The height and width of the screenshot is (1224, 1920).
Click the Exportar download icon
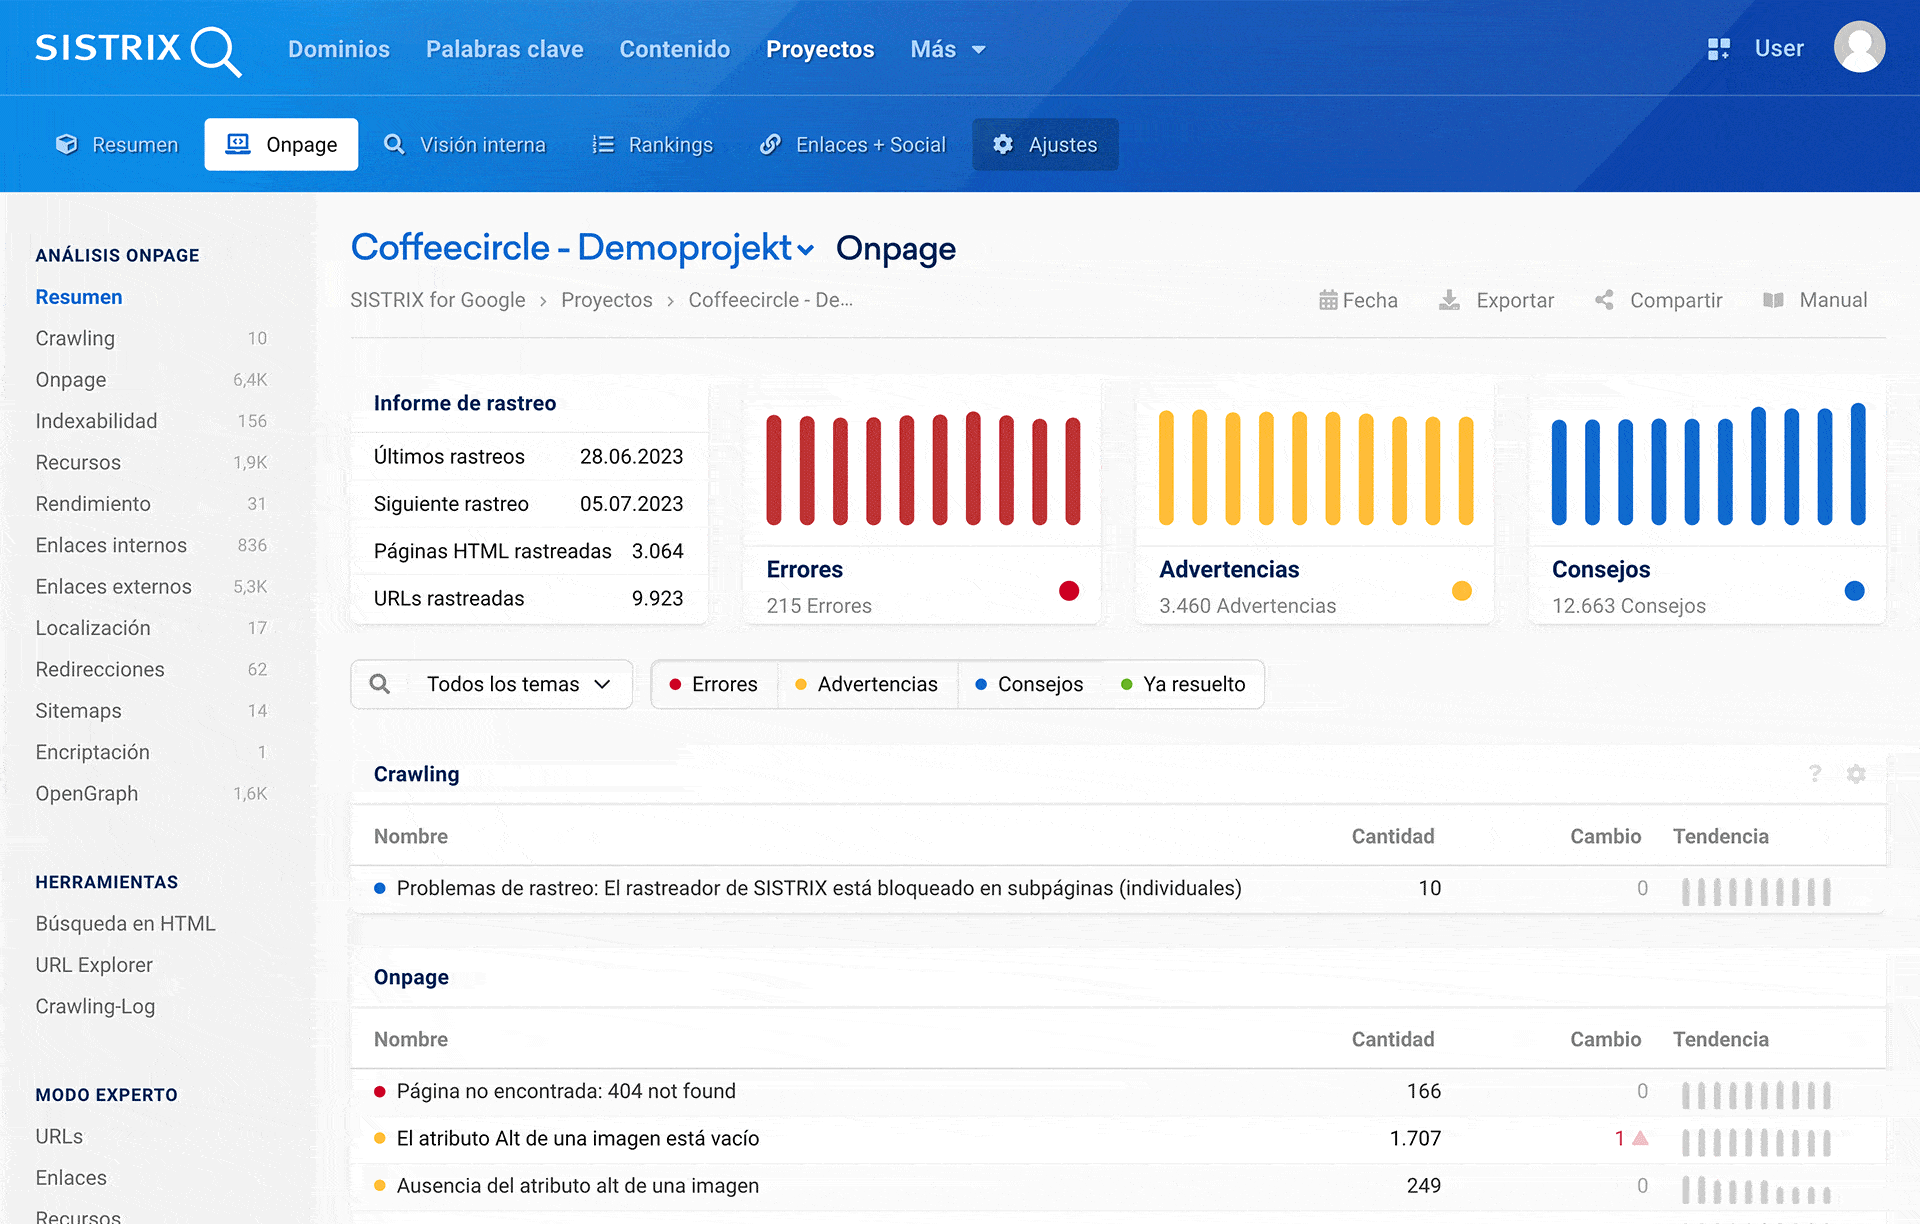pos(1449,300)
